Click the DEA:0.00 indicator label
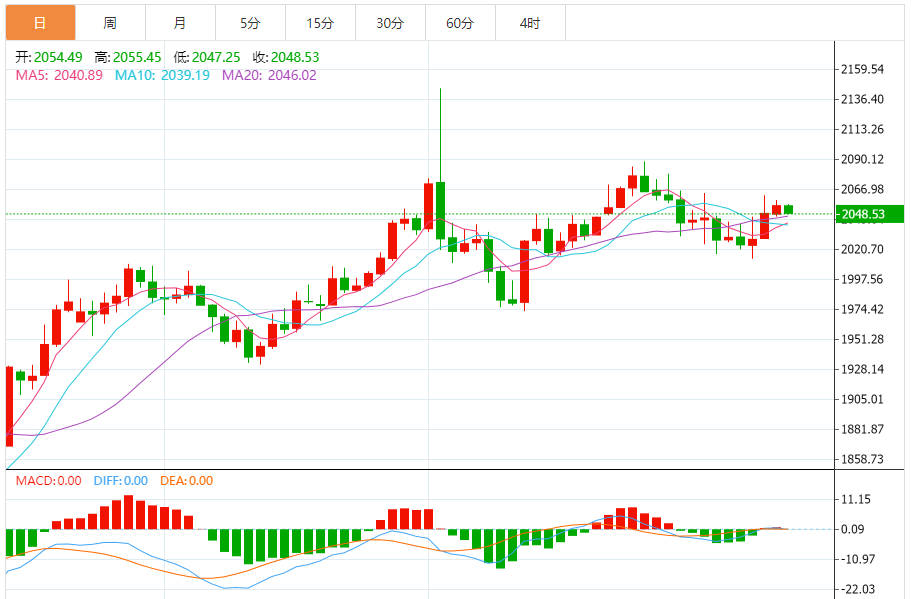Viewport: 913px width, 599px height. [x=186, y=481]
